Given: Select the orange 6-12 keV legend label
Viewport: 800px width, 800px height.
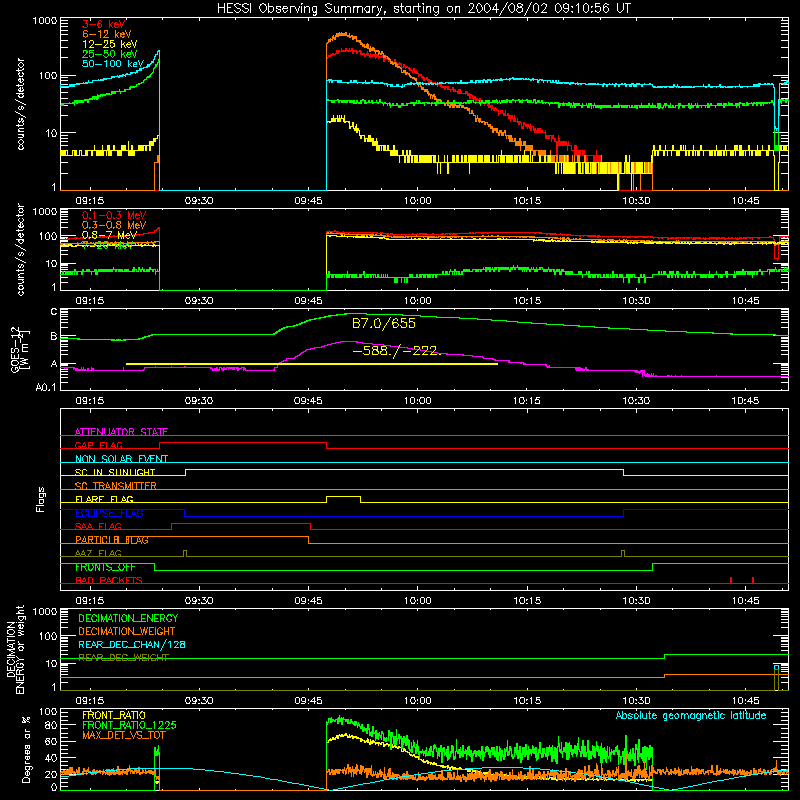Looking at the screenshot, I should 107,34.
